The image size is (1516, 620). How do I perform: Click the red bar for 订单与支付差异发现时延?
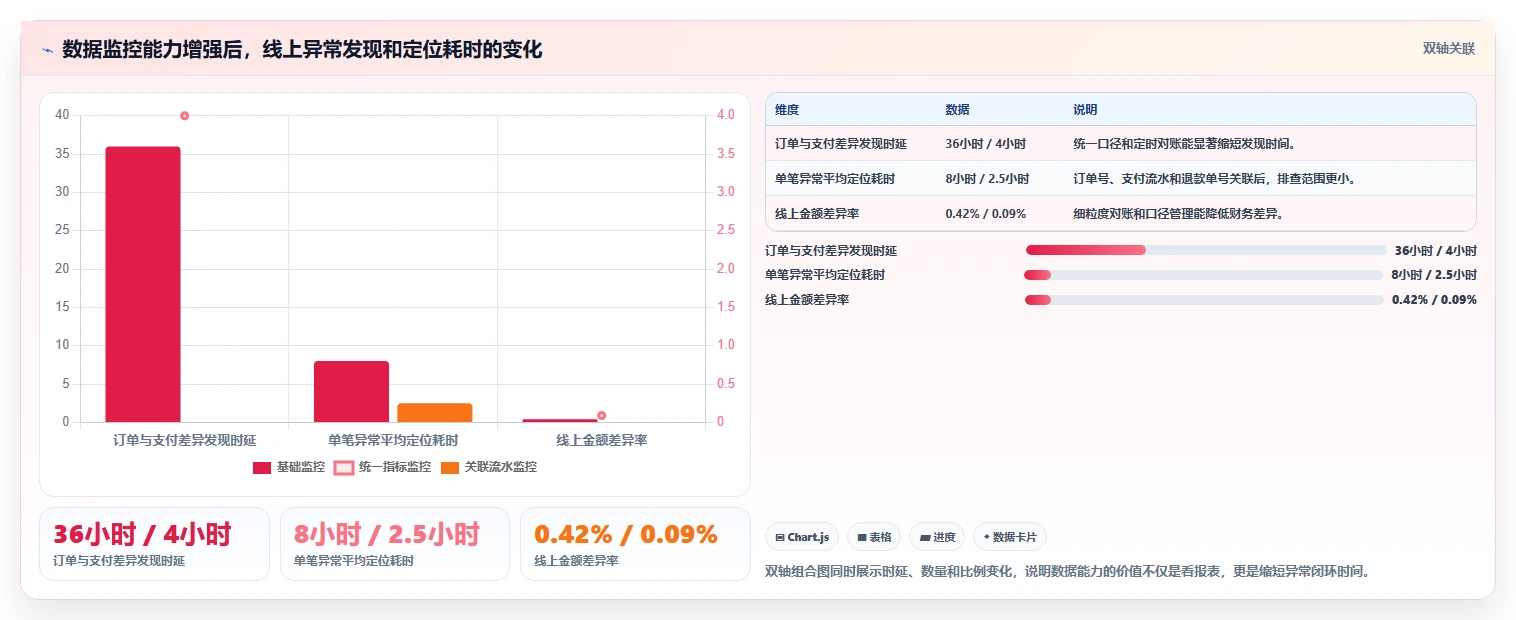(143, 284)
